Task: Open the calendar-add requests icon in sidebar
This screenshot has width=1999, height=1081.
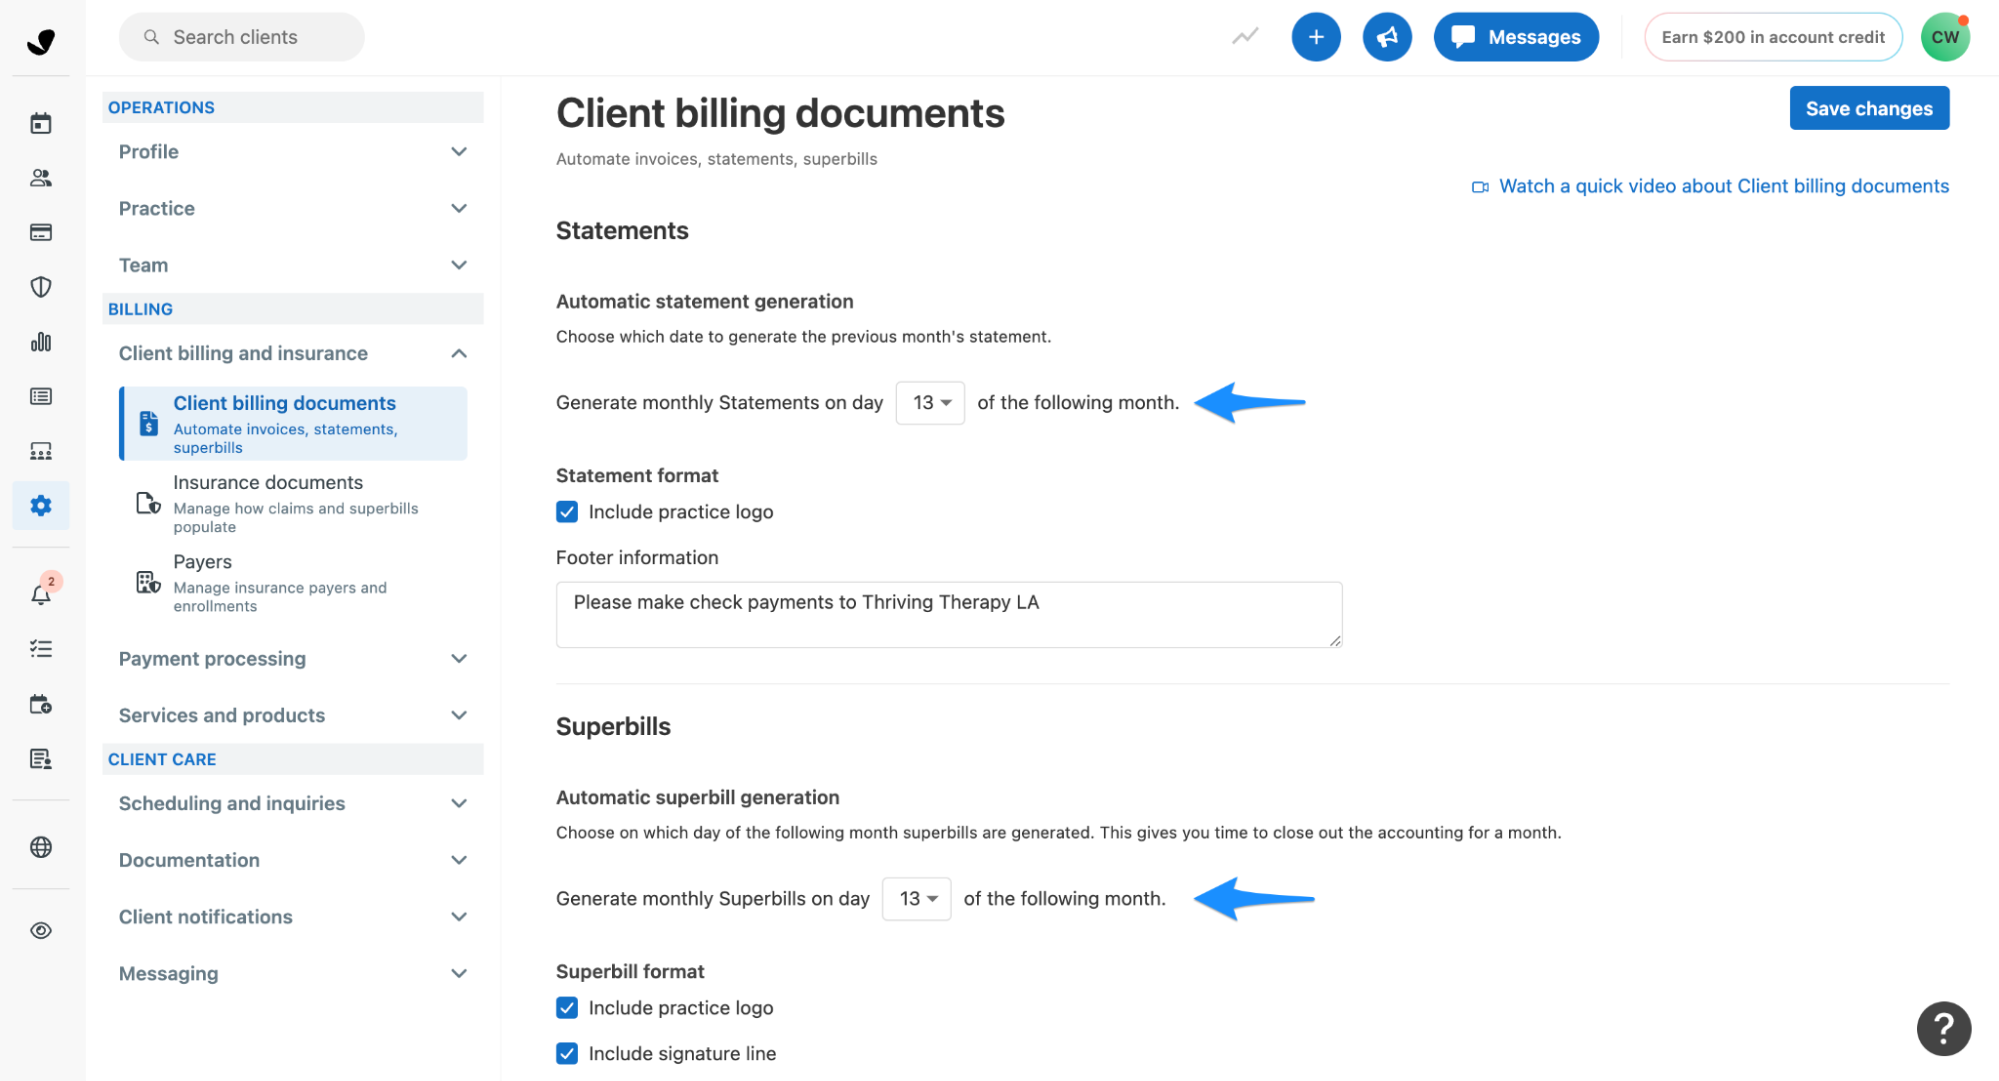Action: pos(41,704)
